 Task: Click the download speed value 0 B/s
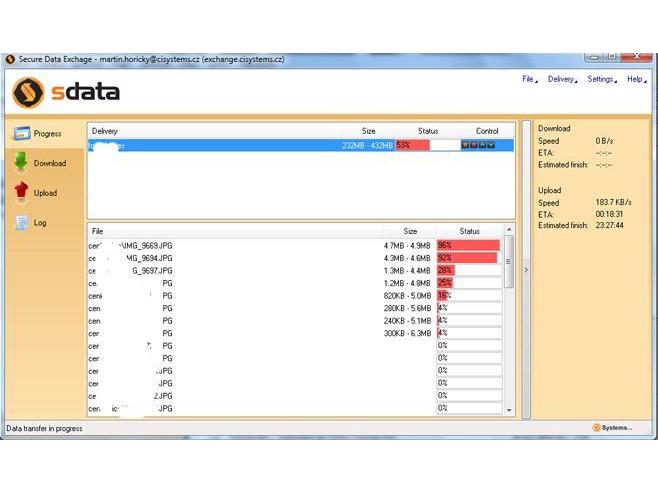click(x=604, y=141)
